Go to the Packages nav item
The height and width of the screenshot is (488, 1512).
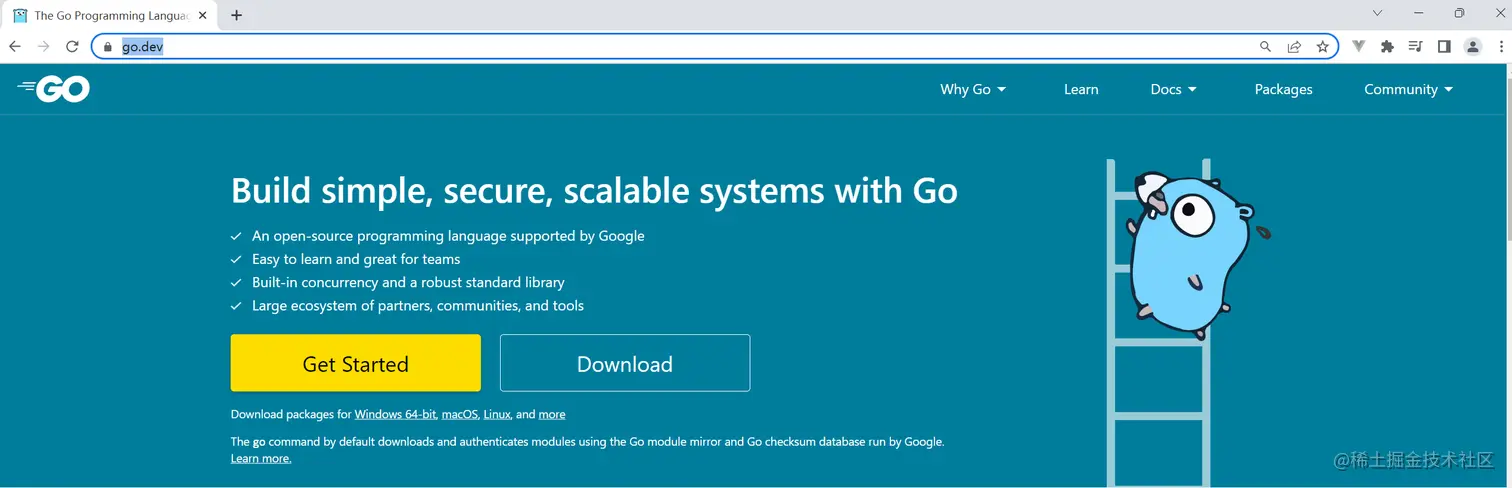[1283, 89]
